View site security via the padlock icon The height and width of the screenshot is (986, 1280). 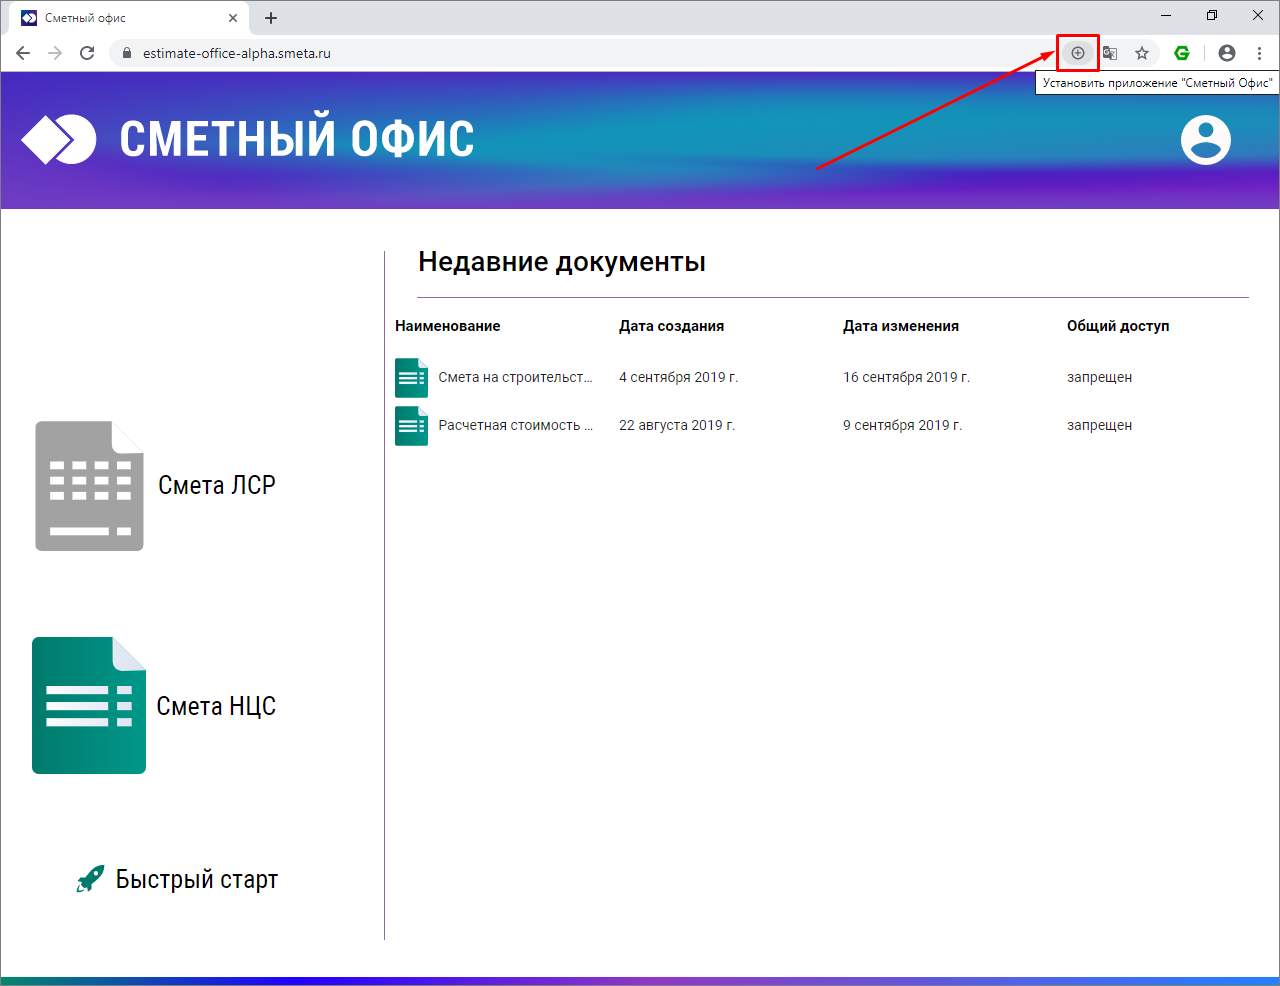pyautogui.click(x=127, y=53)
